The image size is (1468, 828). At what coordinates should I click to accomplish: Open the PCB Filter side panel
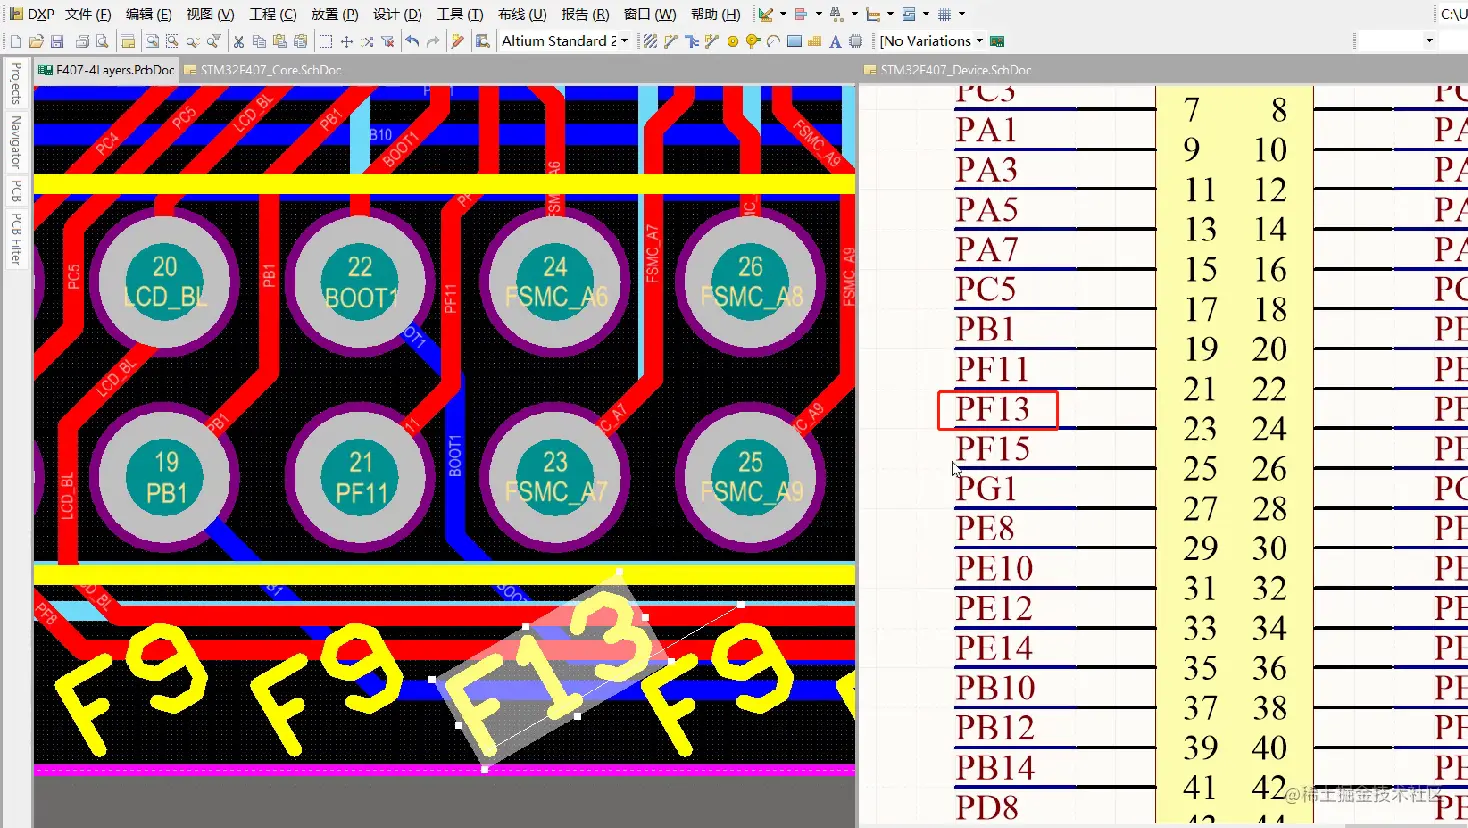coord(15,239)
